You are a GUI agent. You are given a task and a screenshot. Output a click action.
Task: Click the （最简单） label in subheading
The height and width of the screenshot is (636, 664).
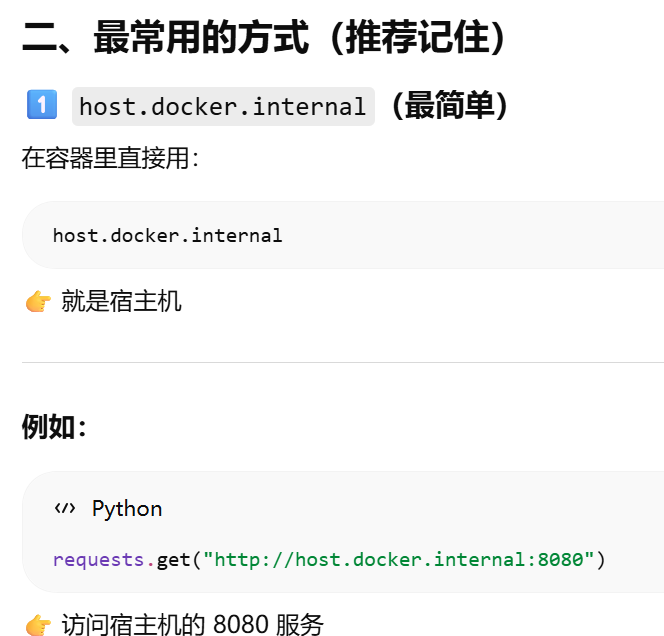(450, 106)
